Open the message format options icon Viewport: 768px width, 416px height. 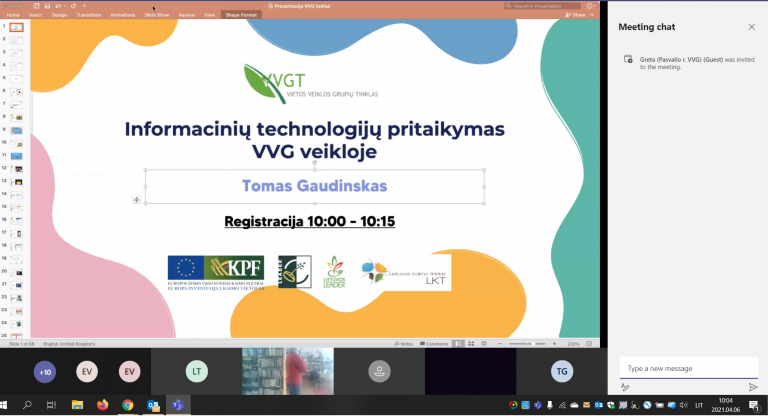625,387
